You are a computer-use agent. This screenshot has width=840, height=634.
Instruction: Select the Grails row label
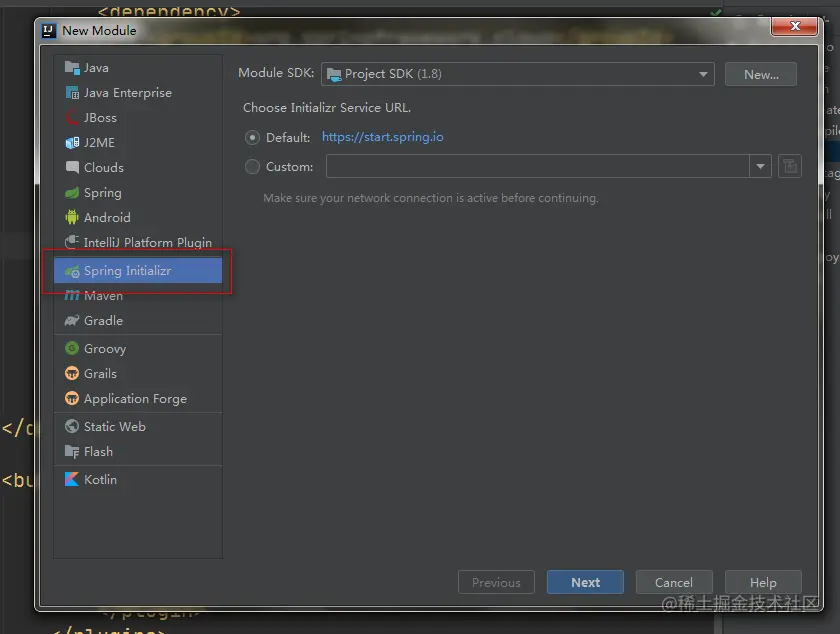(x=100, y=374)
